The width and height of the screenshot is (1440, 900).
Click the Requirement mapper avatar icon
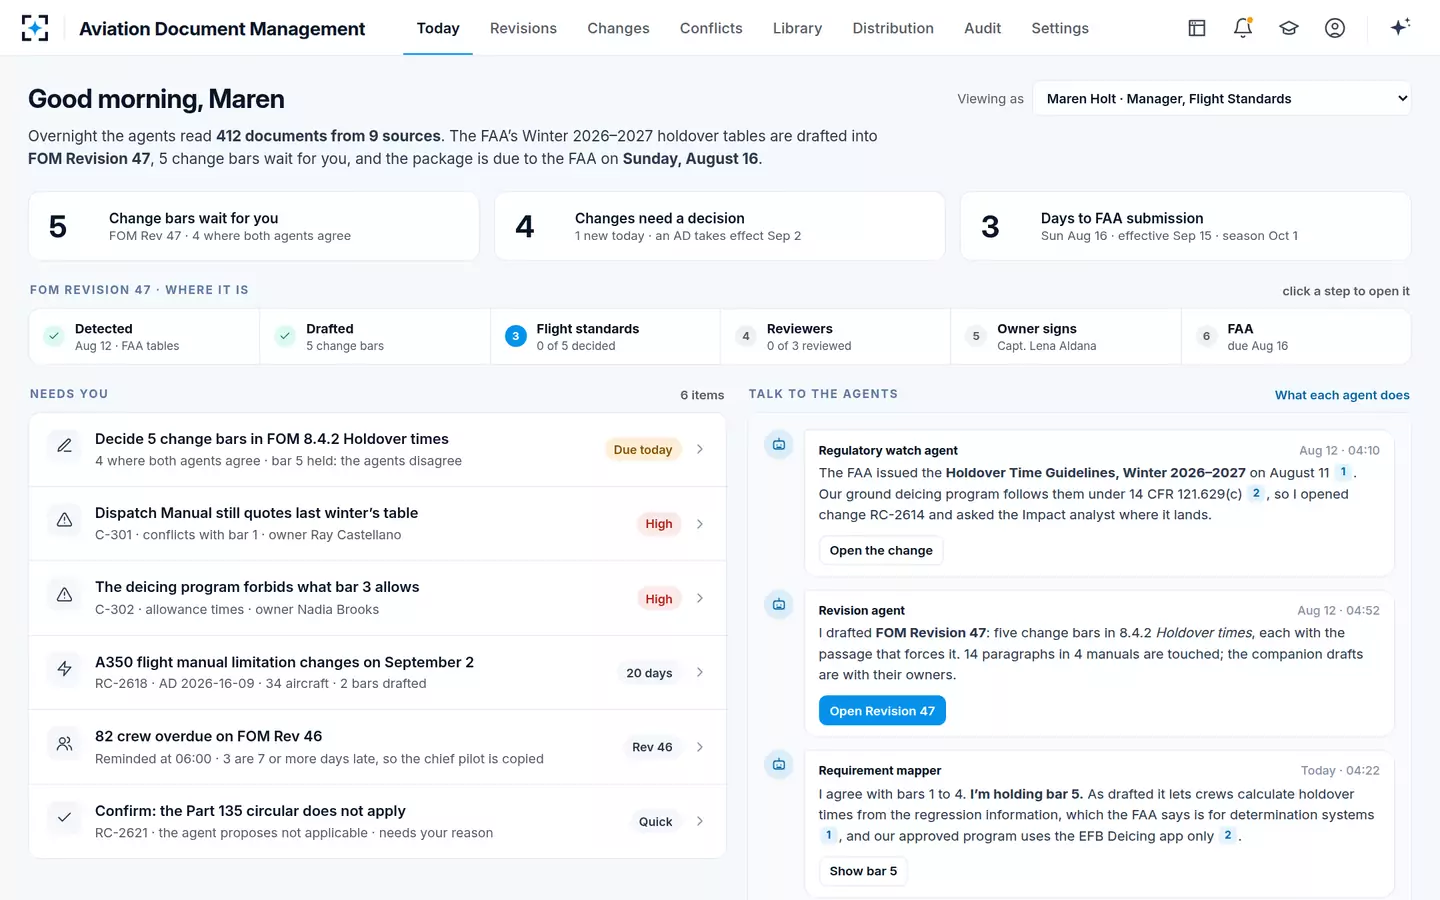tap(779, 764)
